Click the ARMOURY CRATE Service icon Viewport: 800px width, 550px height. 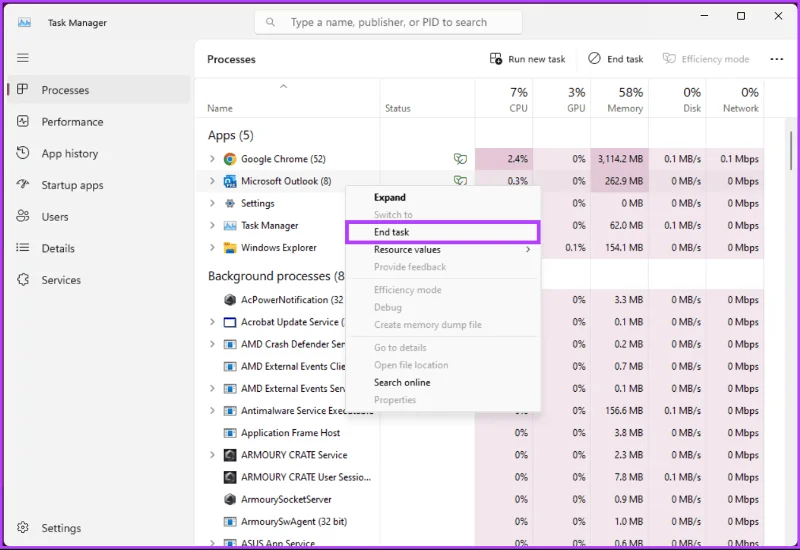230,455
